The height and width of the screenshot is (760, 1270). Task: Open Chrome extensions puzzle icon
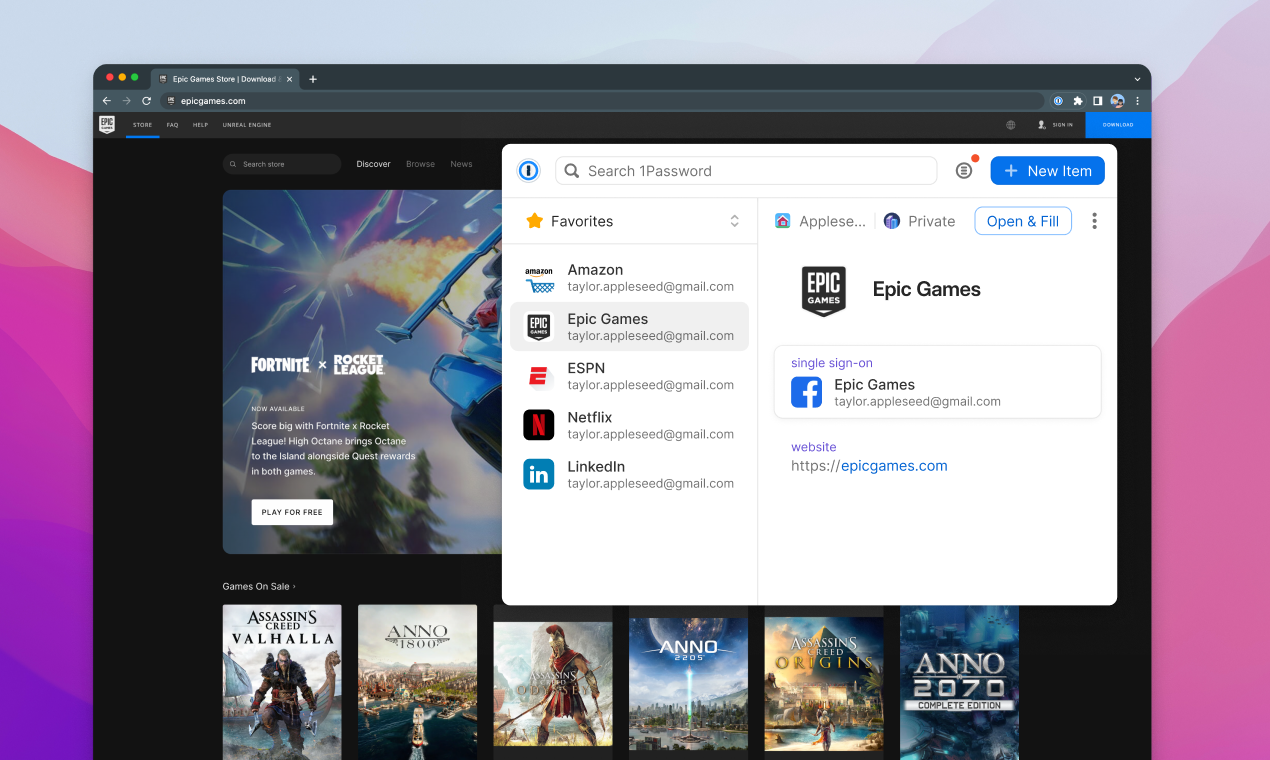[1078, 101]
